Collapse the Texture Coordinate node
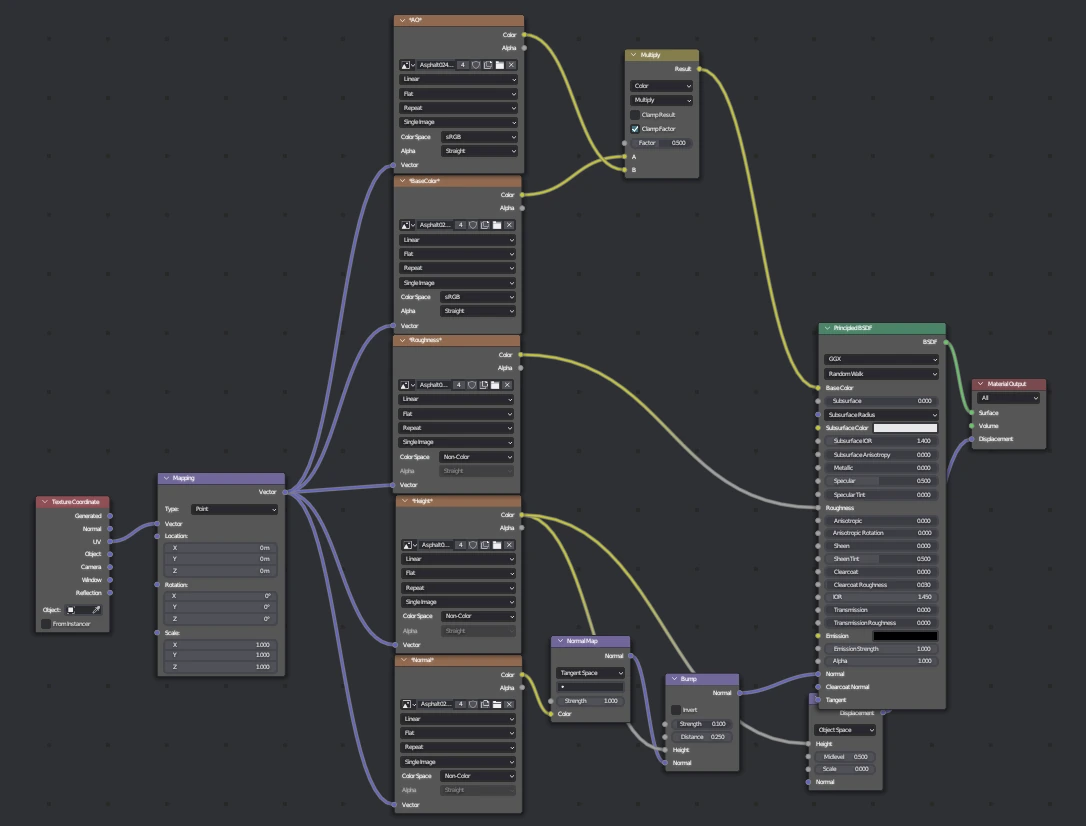 tap(45, 502)
